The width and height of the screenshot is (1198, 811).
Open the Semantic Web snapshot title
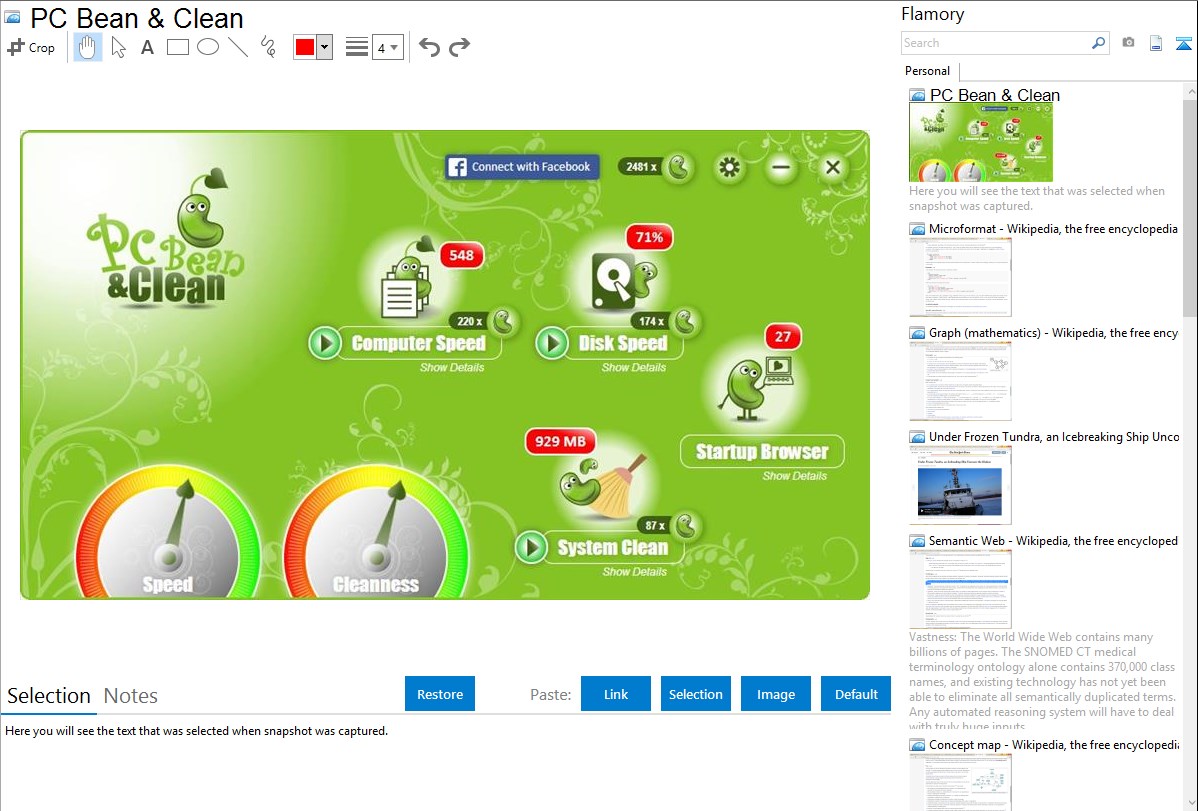1053,540
